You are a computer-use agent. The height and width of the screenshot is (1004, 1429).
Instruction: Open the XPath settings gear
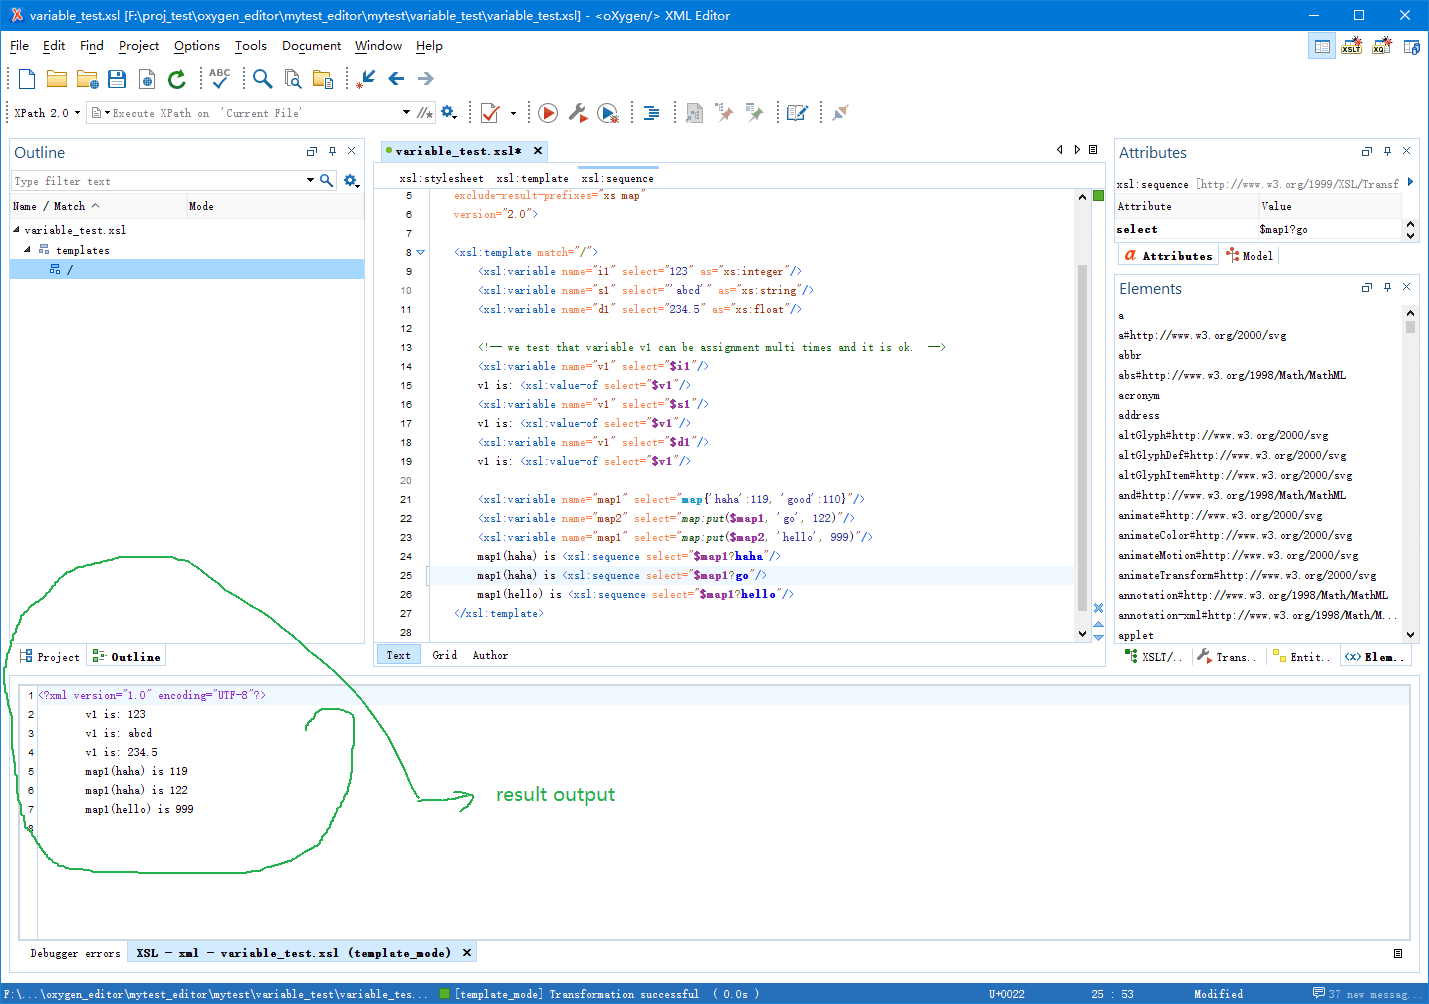tap(449, 113)
